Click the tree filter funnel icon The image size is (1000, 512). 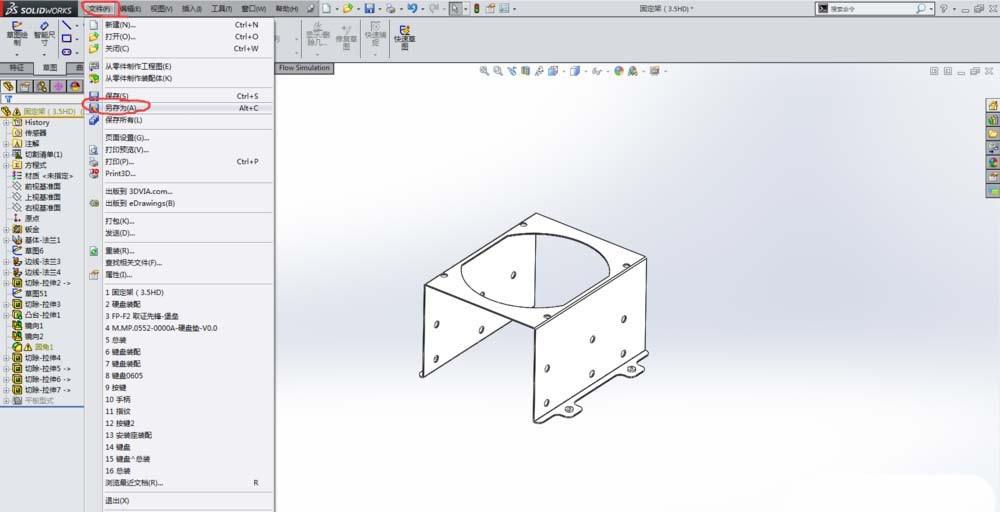tap(9, 99)
